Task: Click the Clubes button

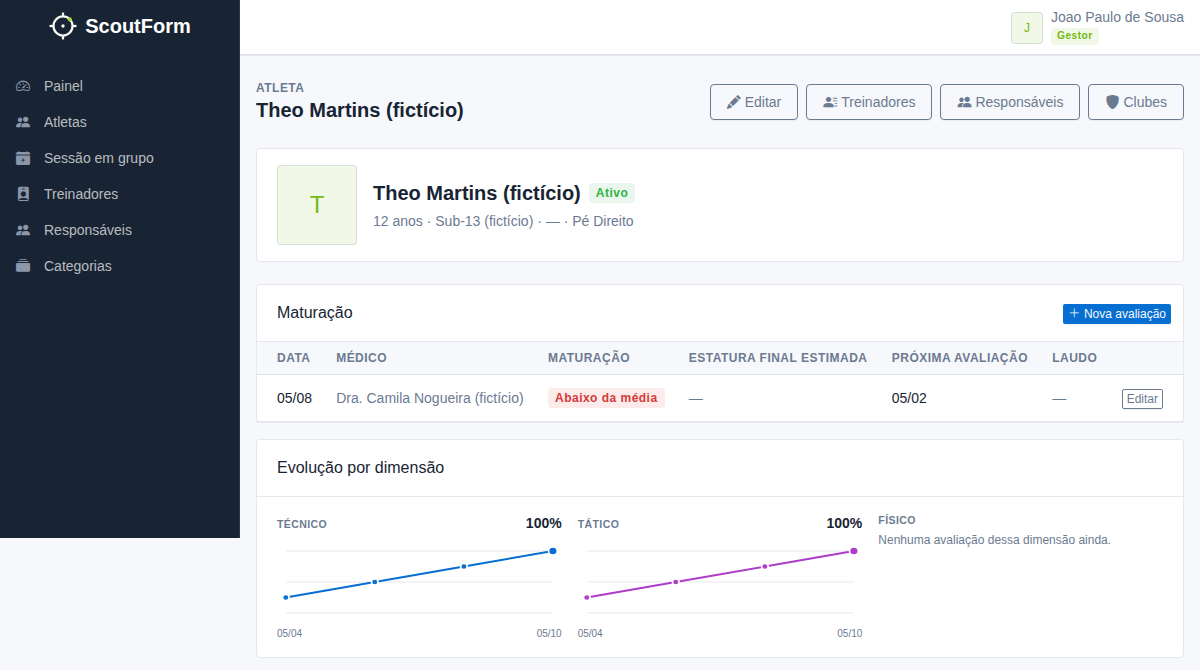Action: click(x=1136, y=102)
